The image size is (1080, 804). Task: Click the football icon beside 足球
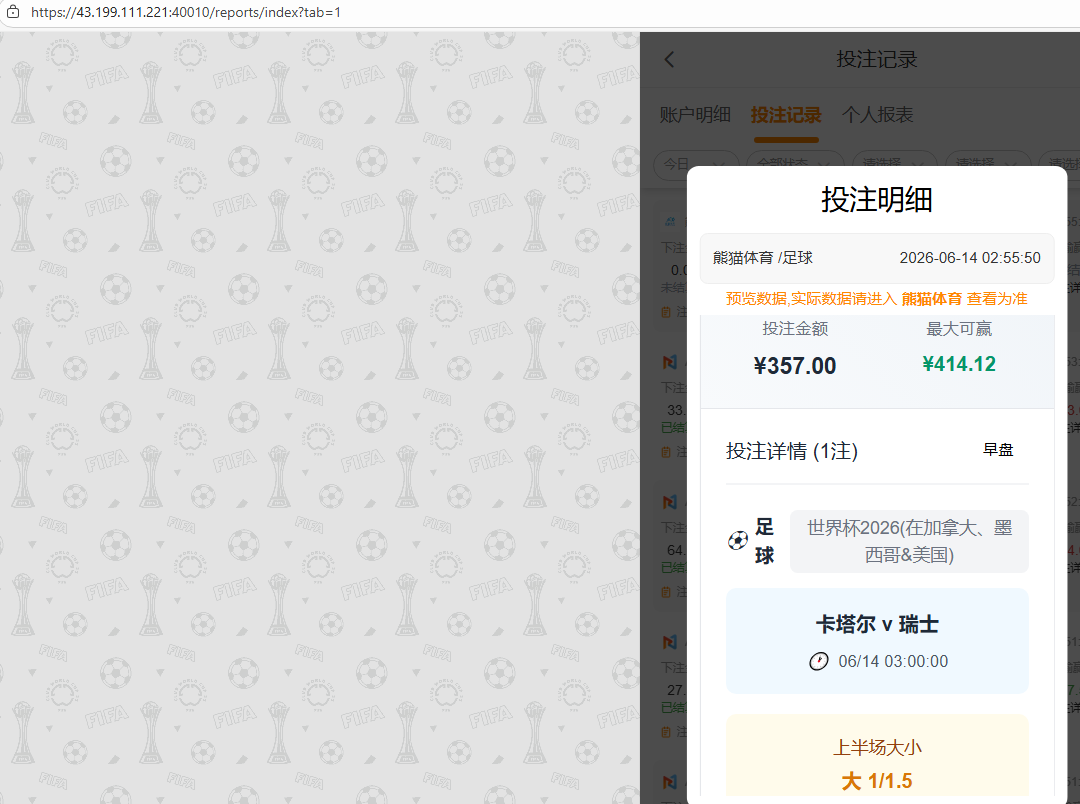pos(738,541)
